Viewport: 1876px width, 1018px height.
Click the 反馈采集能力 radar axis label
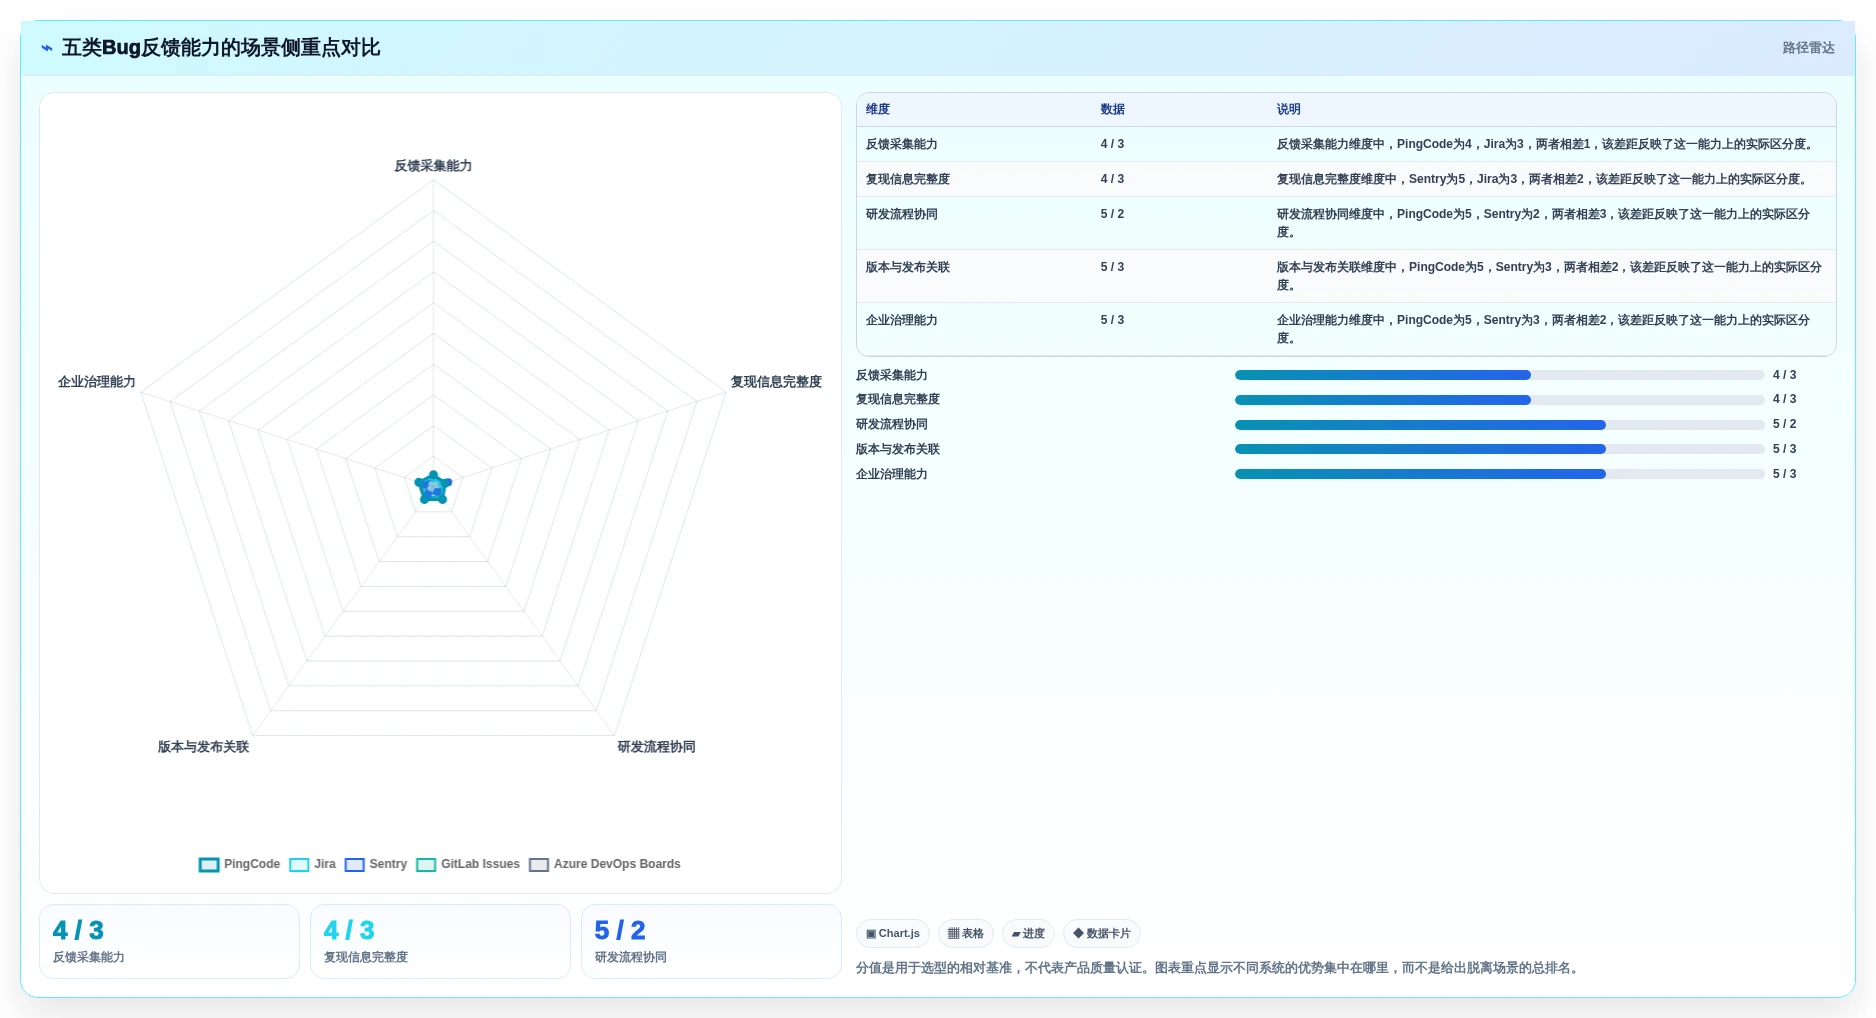coord(433,166)
